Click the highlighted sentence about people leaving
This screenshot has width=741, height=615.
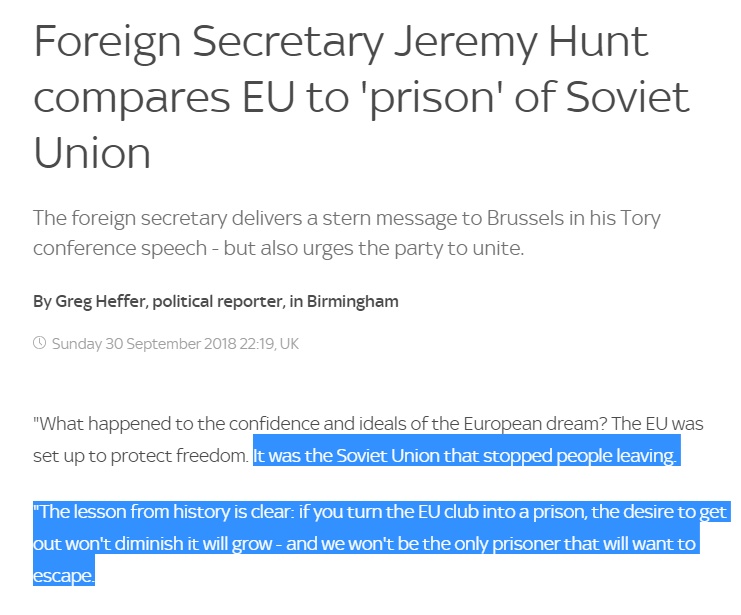tap(466, 456)
